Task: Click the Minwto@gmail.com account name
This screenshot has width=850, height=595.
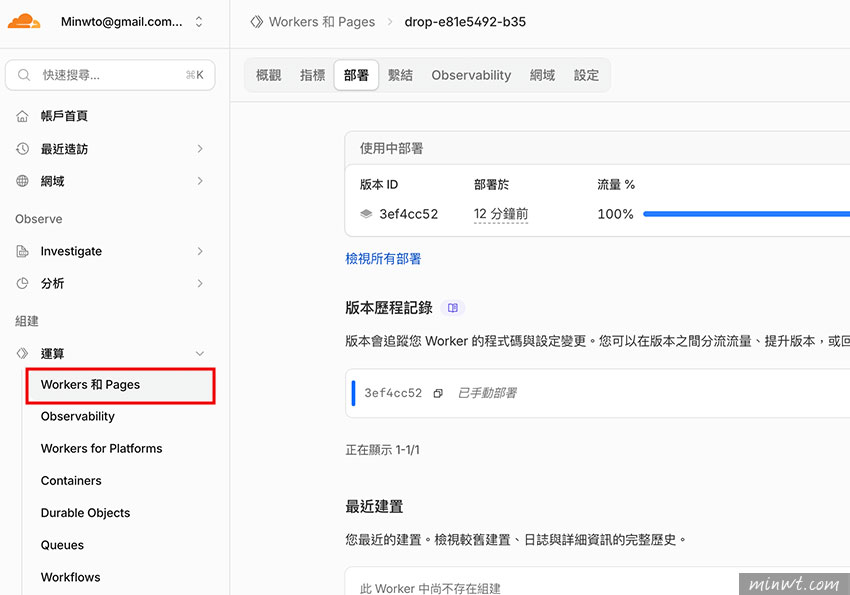Action: (x=121, y=22)
